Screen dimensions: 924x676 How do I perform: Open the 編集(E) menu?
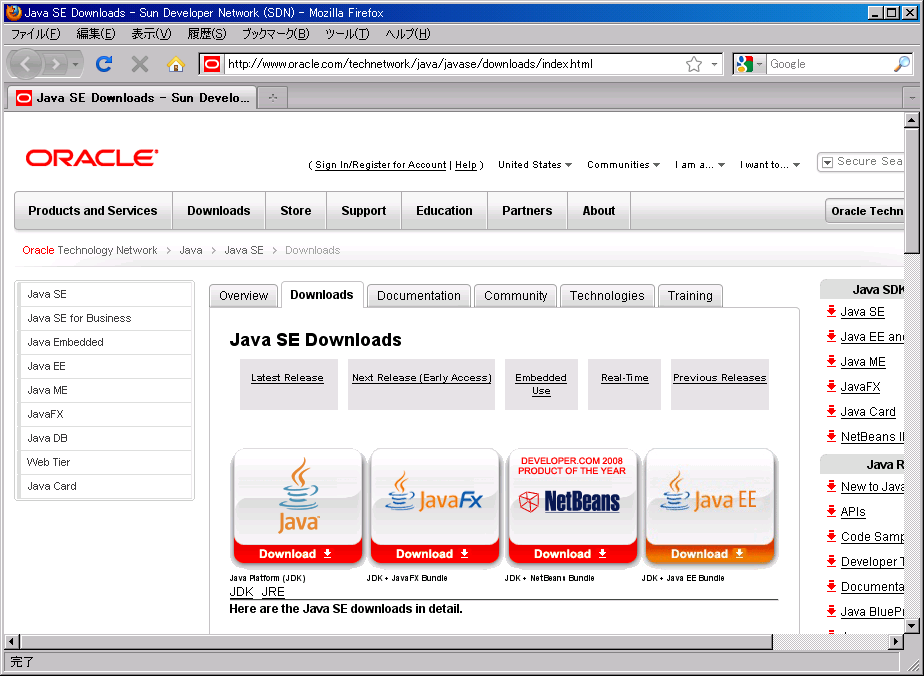pos(96,34)
